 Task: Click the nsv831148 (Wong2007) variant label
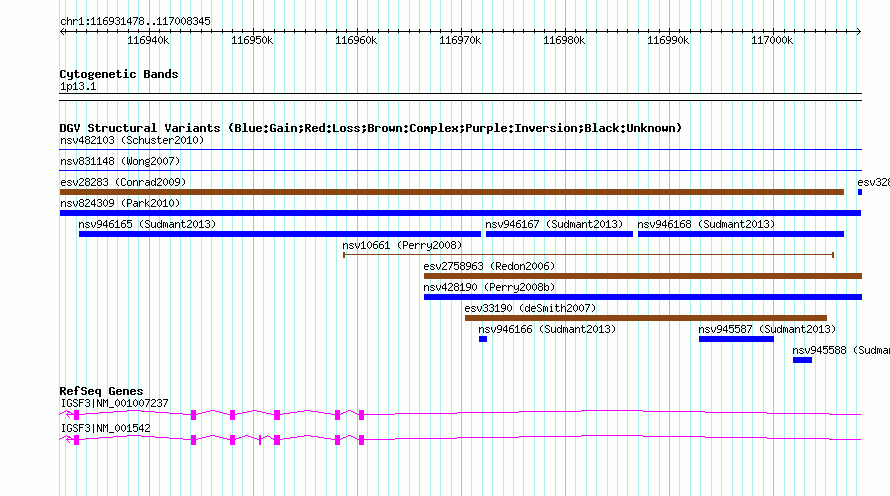coord(120,161)
